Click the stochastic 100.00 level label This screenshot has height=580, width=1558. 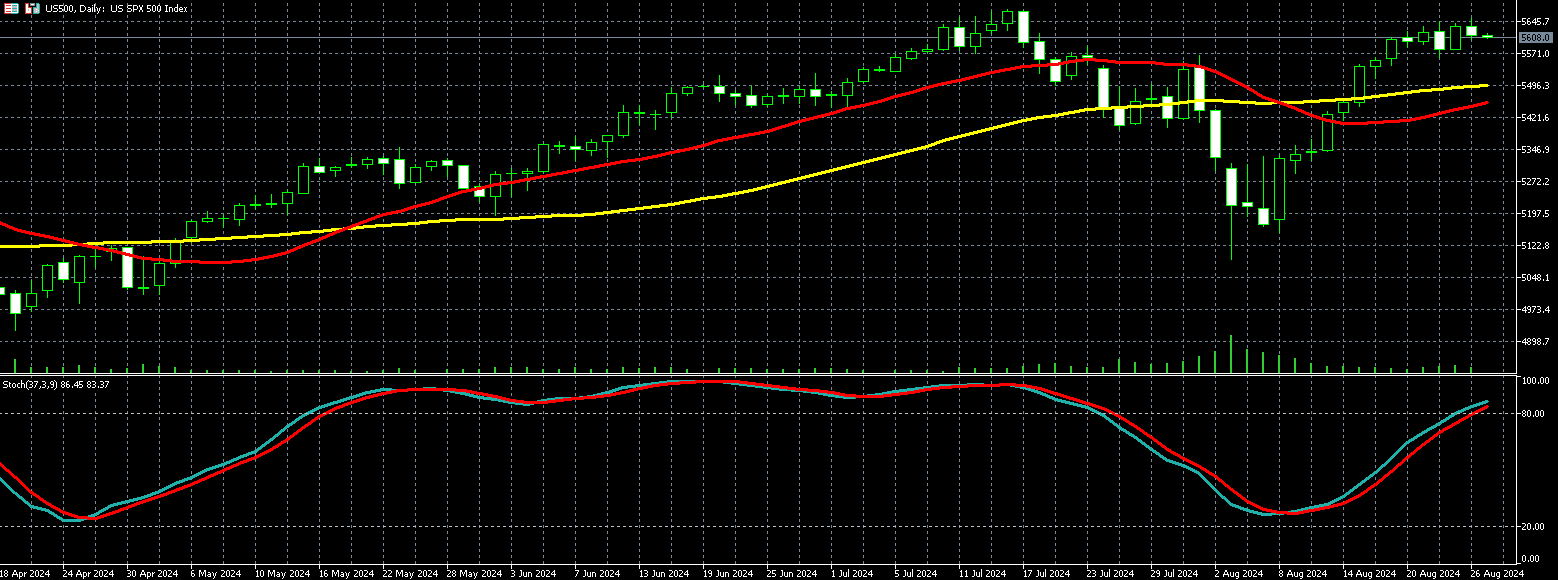(x=1535, y=381)
